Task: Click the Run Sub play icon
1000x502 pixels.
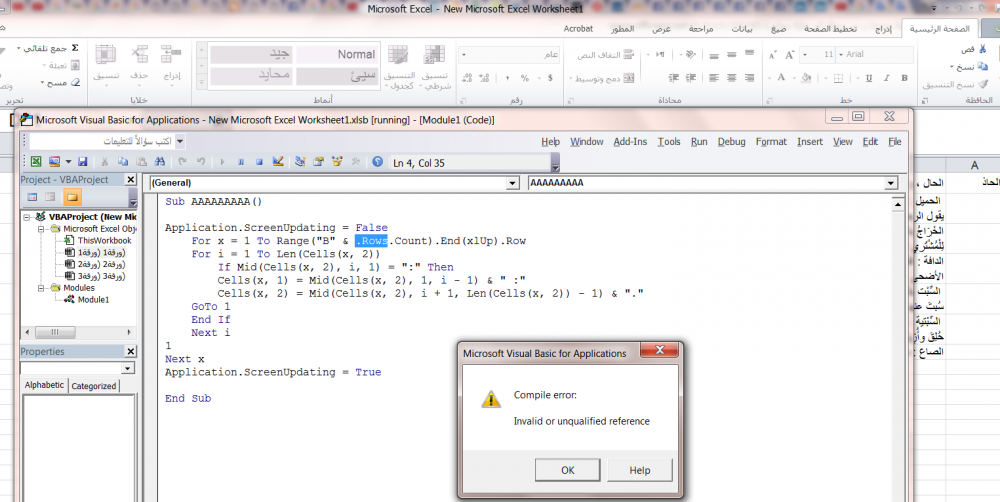Action: (223, 162)
